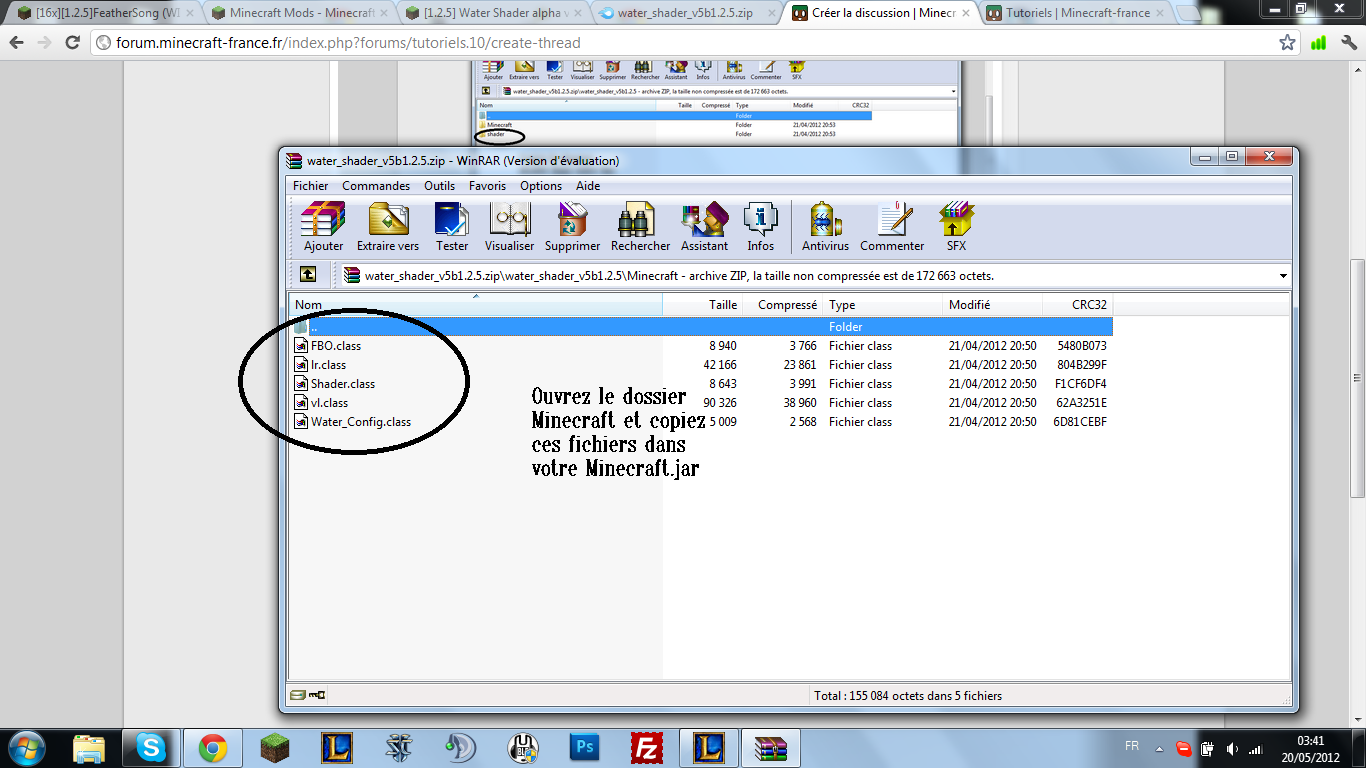Sort by the Nom column header
This screenshot has width=1366, height=768.
click(476, 305)
